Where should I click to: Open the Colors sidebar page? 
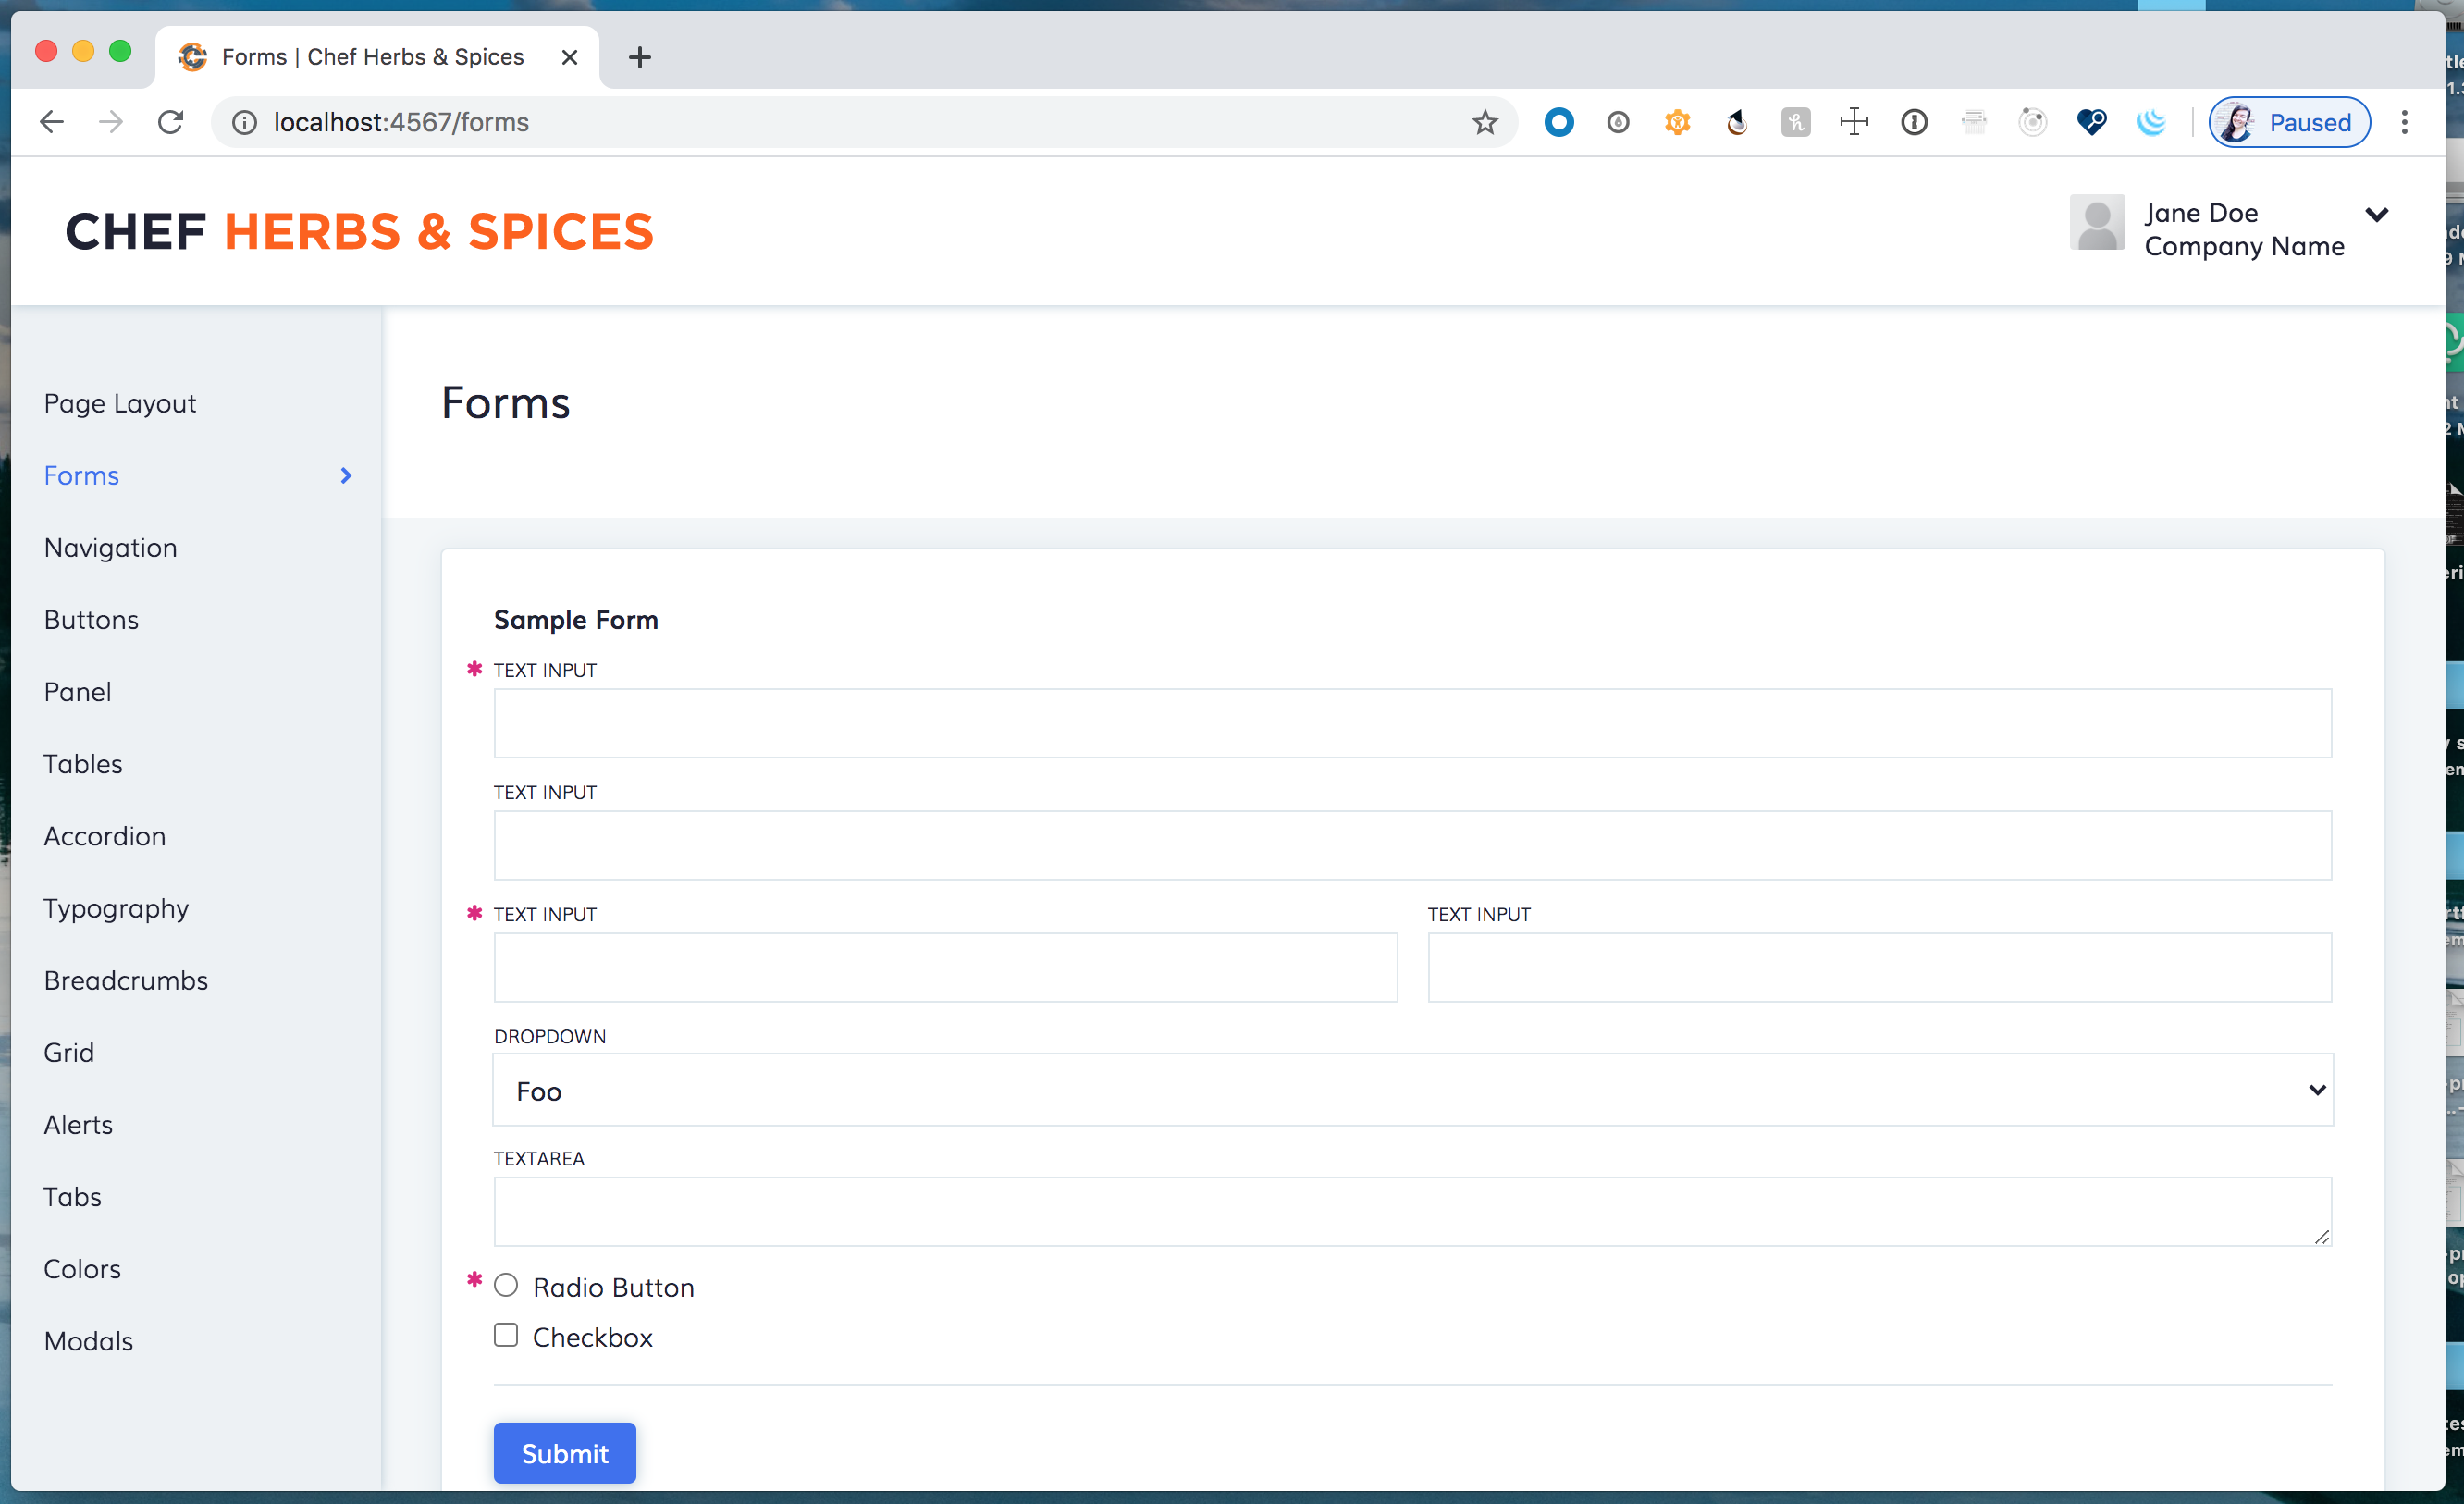tap(82, 1269)
